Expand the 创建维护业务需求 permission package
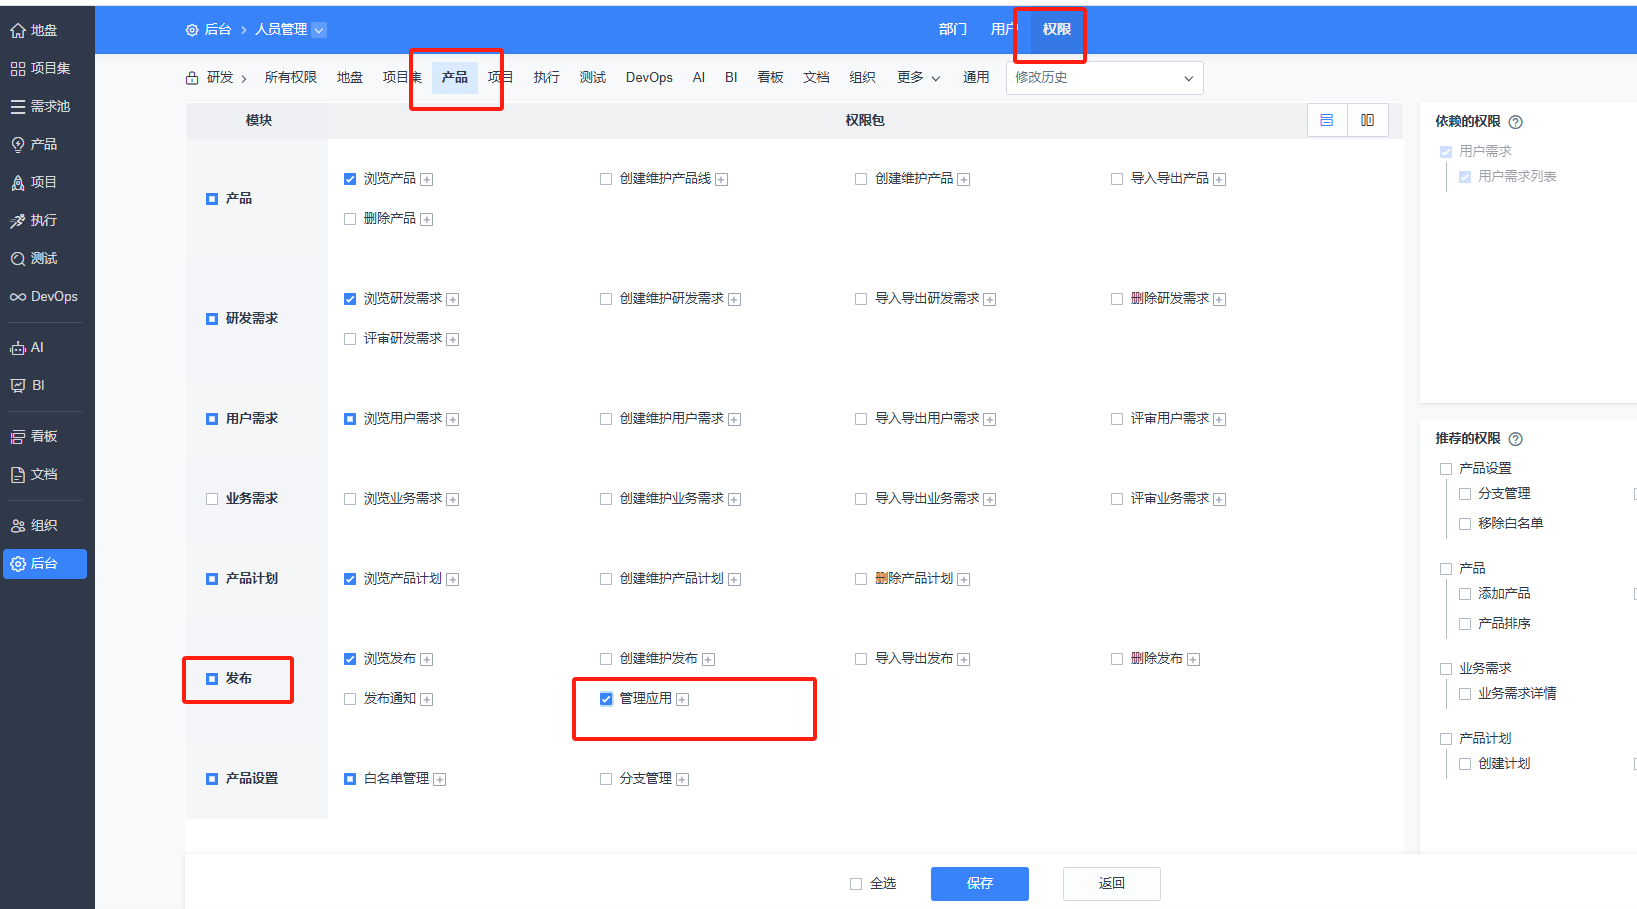 click(x=735, y=500)
